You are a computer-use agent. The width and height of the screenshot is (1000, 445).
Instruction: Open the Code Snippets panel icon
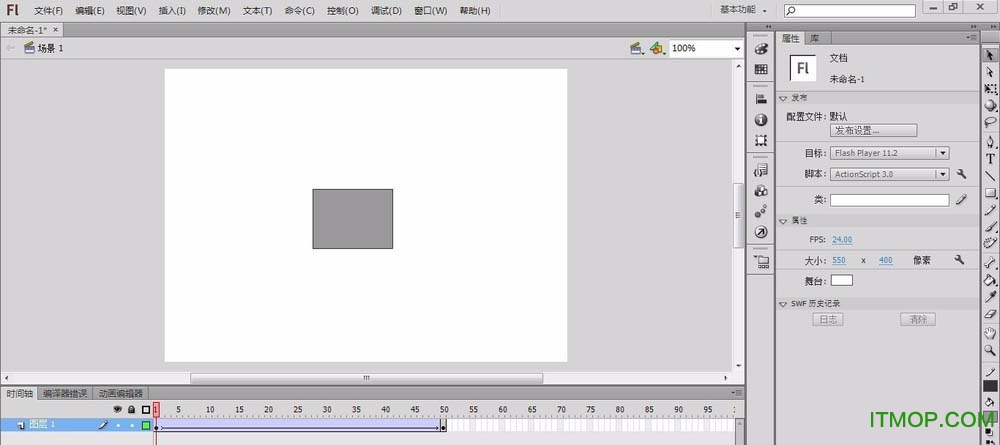point(761,170)
